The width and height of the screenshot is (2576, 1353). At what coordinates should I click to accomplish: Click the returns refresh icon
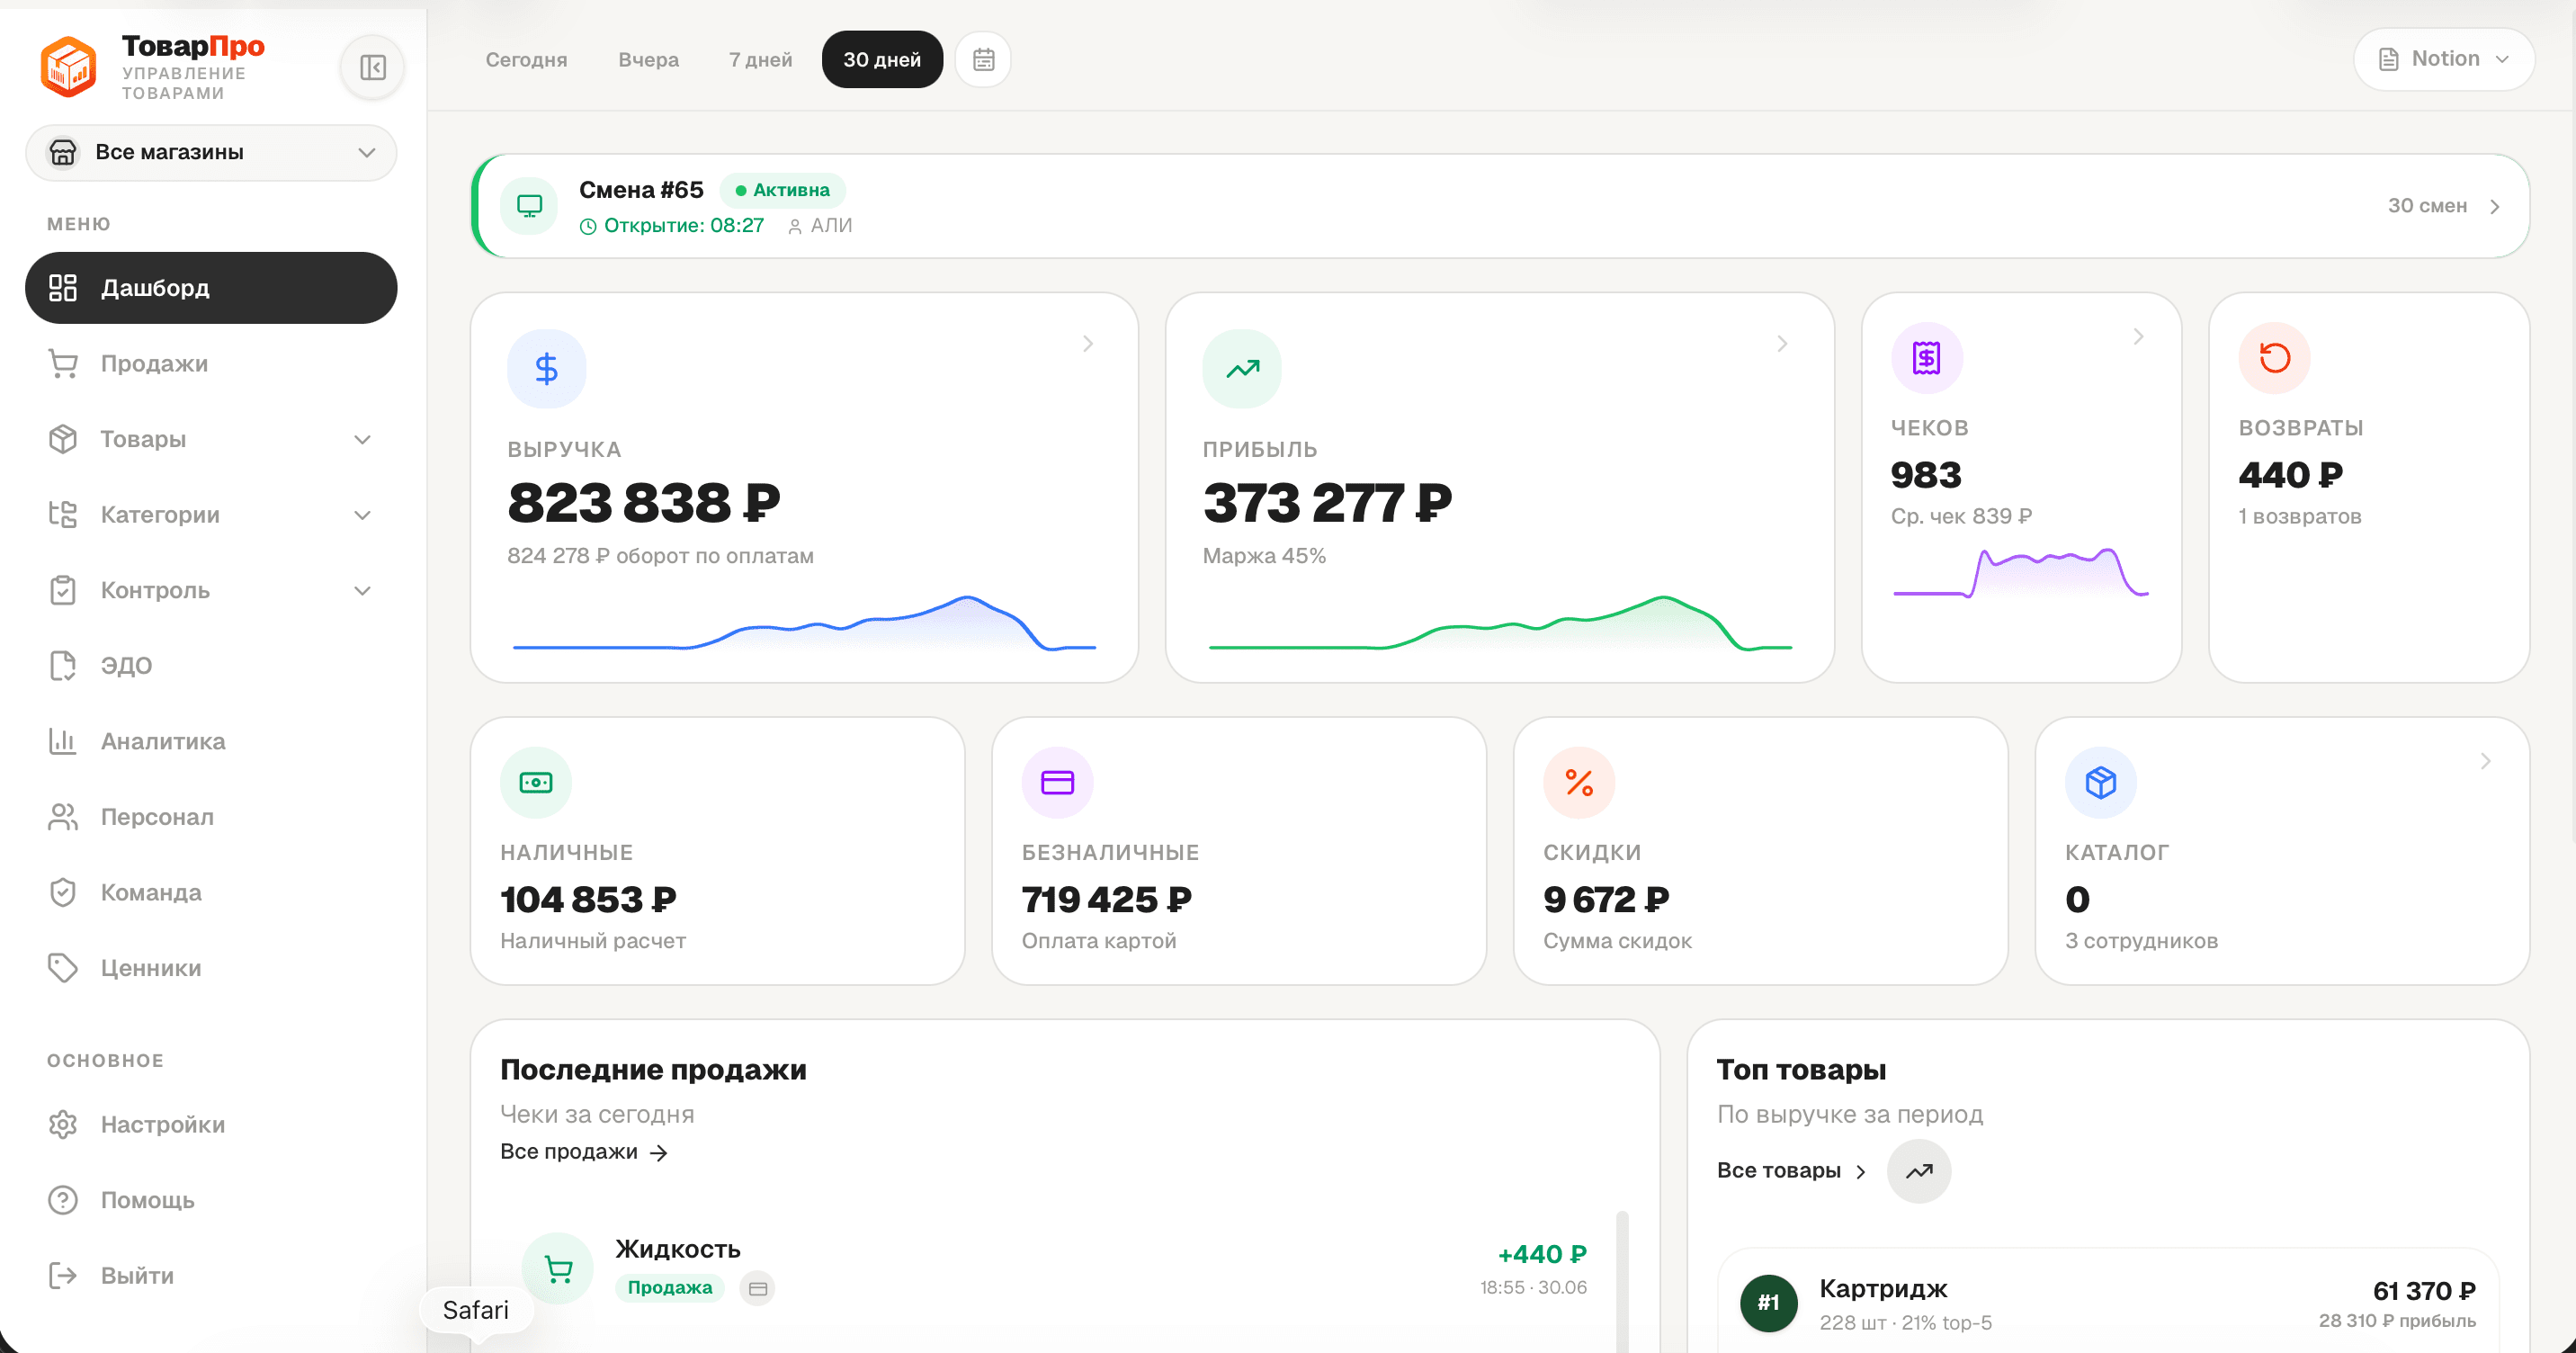[2274, 358]
